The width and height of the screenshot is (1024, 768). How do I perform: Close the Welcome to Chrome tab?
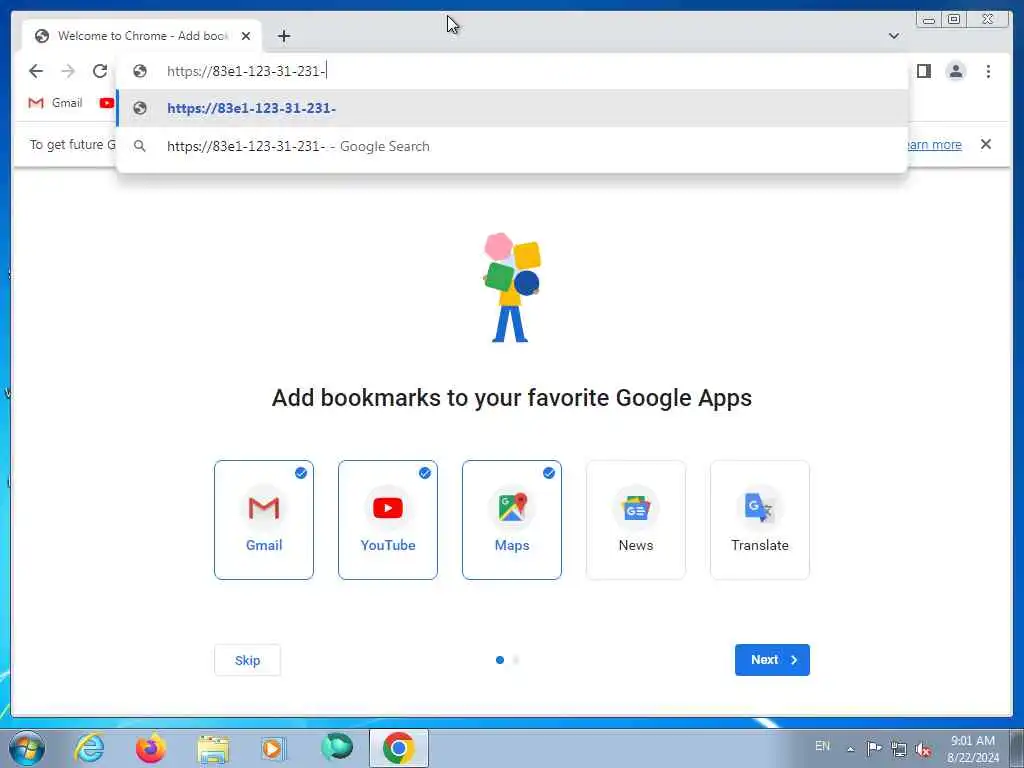246,36
